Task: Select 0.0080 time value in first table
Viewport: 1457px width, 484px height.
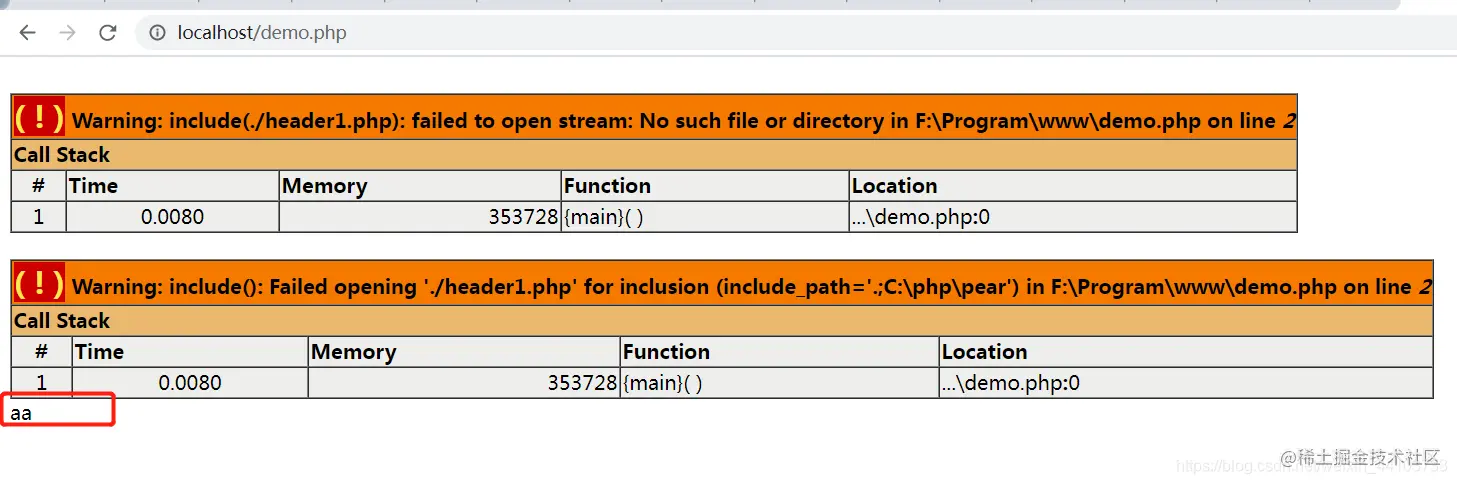Action: [x=173, y=217]
